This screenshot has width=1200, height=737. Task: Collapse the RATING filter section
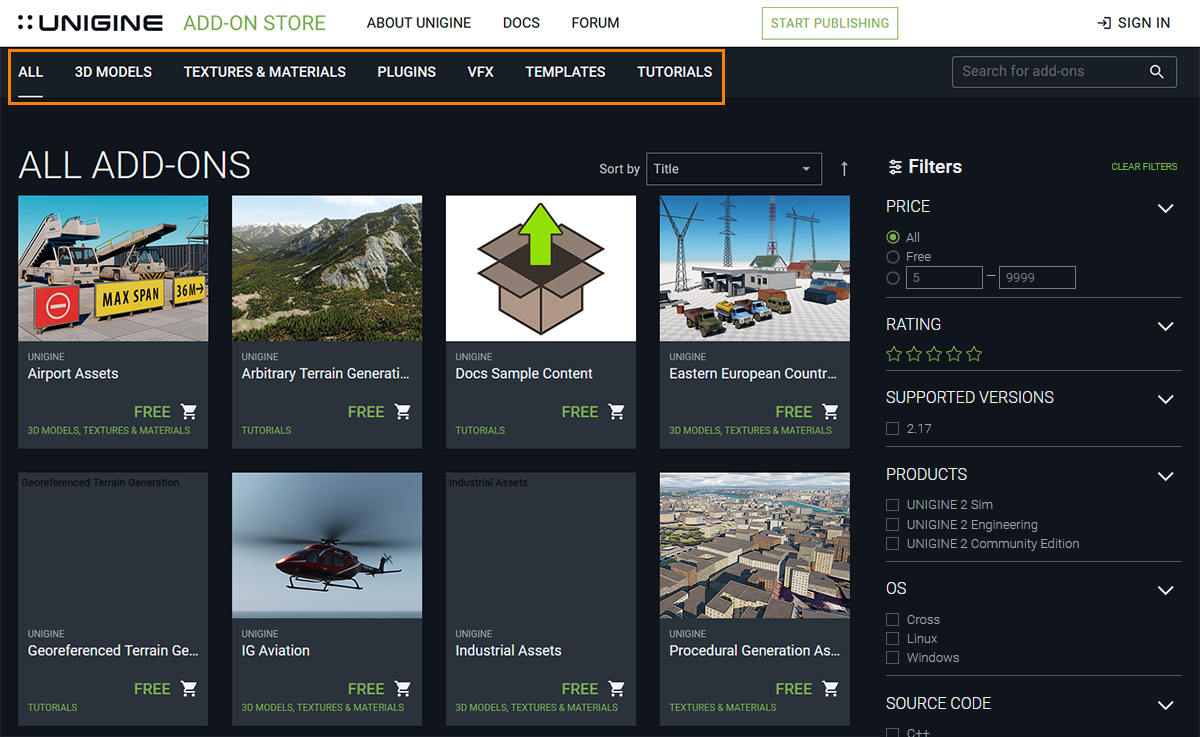[x=1165, y=326]
